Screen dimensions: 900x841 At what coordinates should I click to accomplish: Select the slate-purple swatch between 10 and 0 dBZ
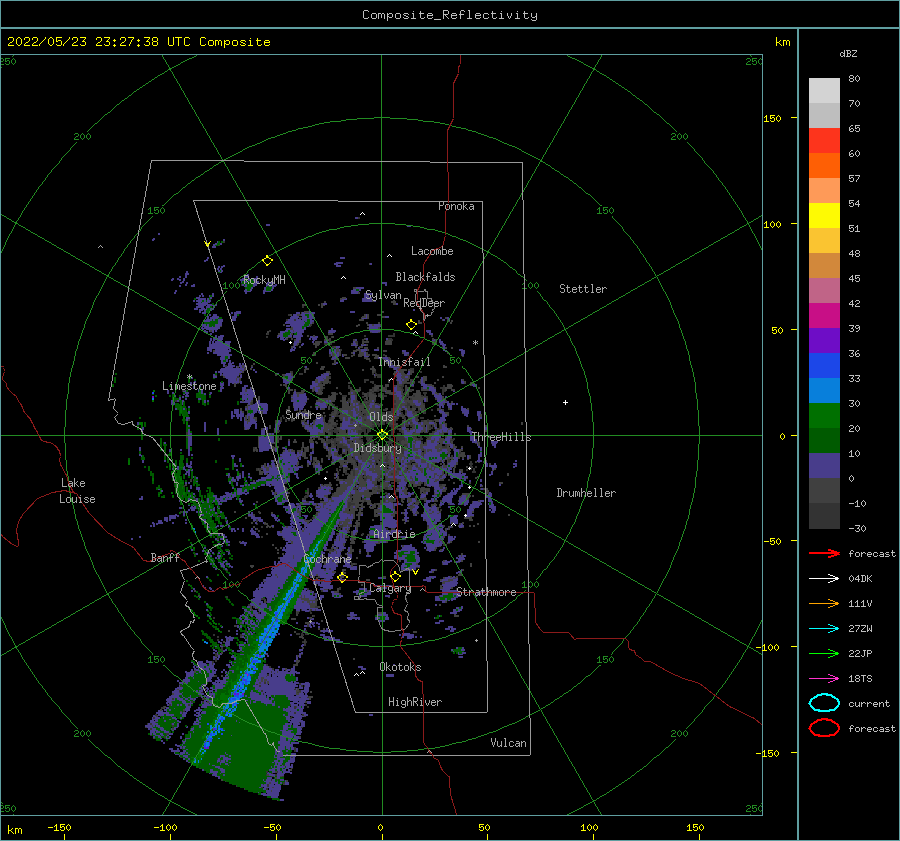[824, 466]
